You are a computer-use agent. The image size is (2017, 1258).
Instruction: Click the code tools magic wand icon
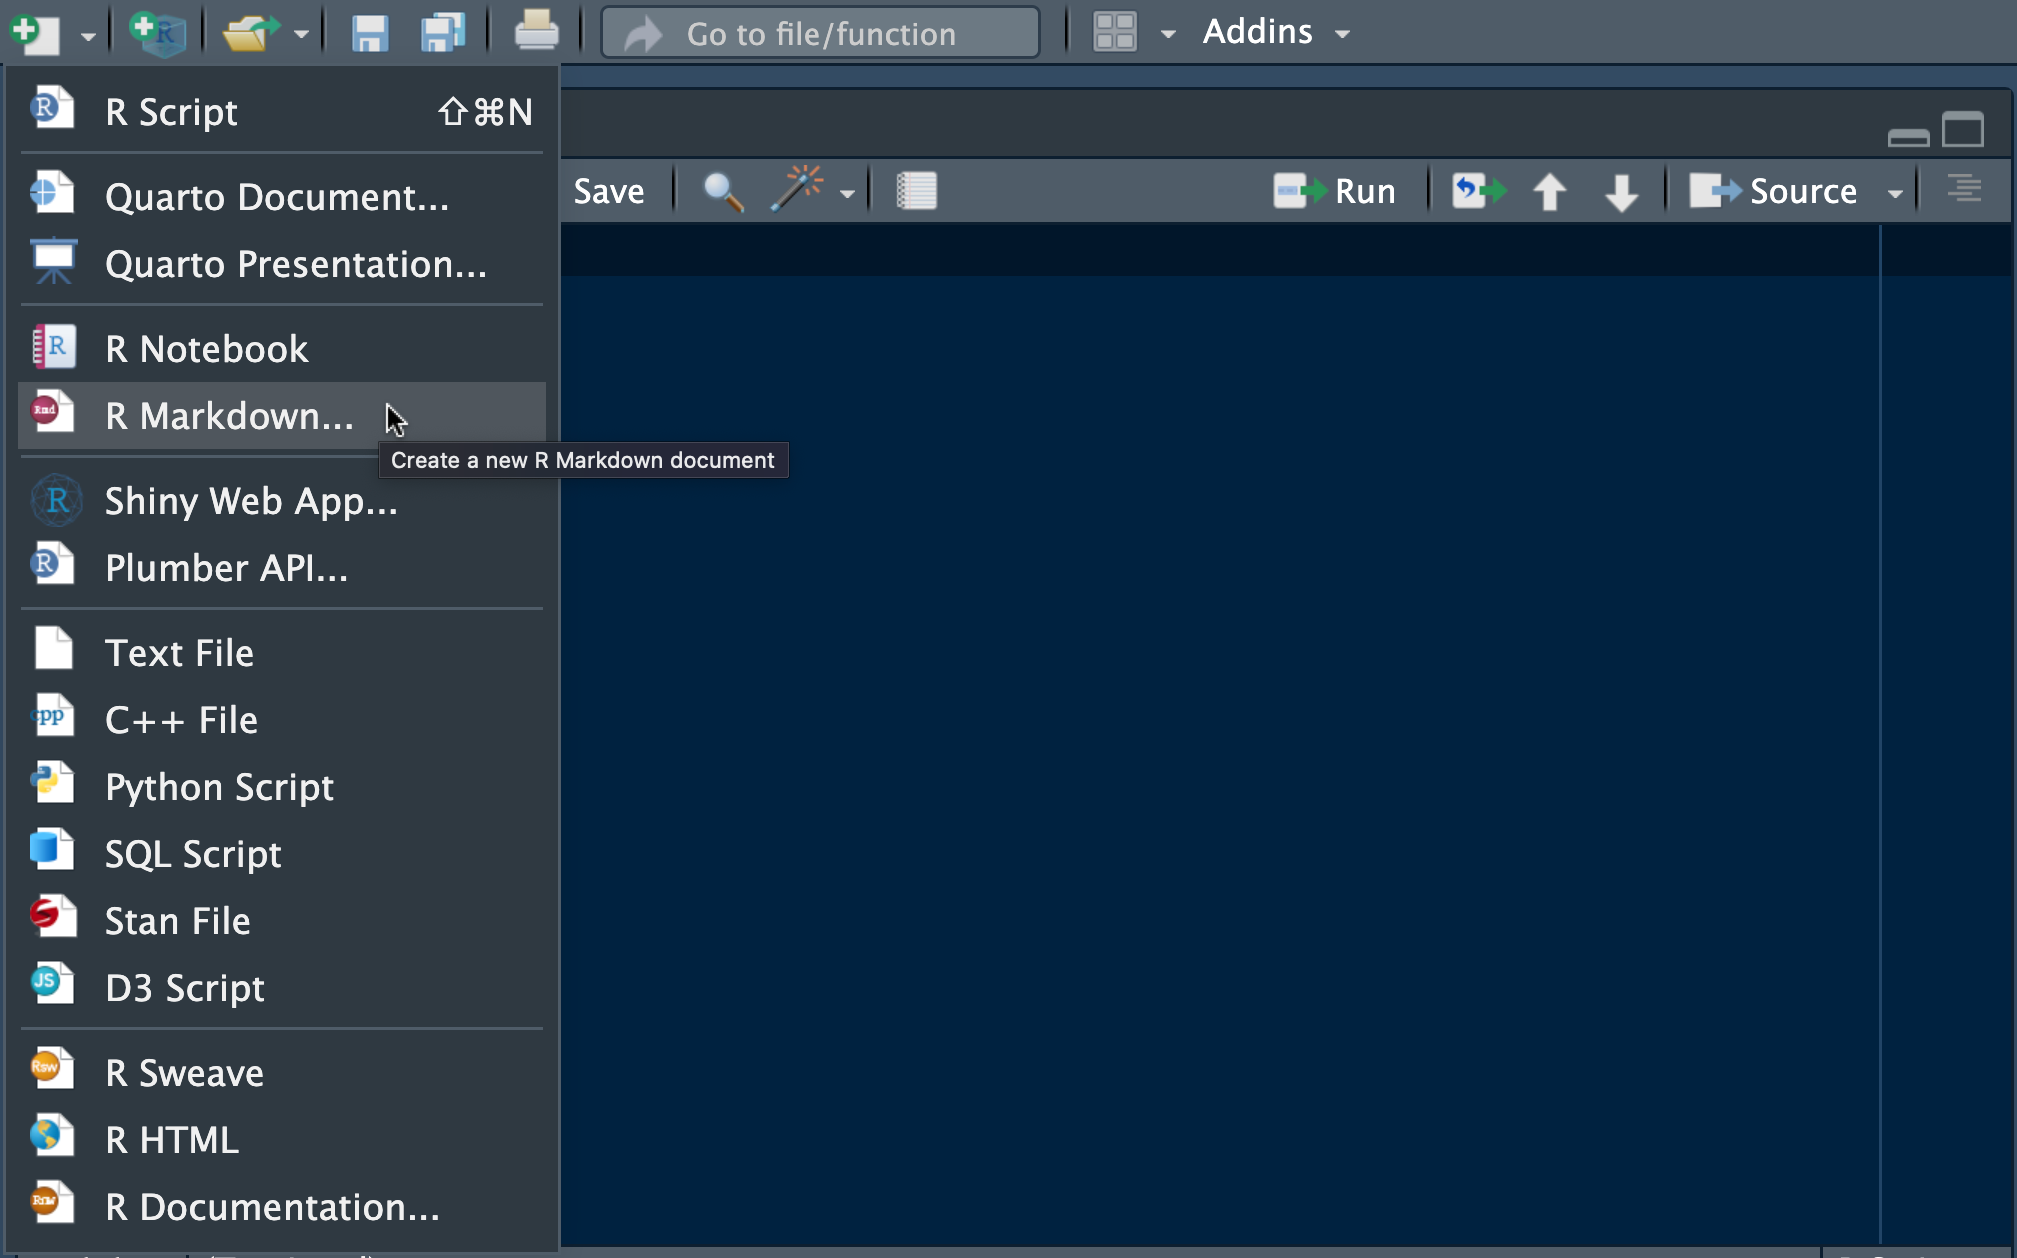tap(797, 190)
